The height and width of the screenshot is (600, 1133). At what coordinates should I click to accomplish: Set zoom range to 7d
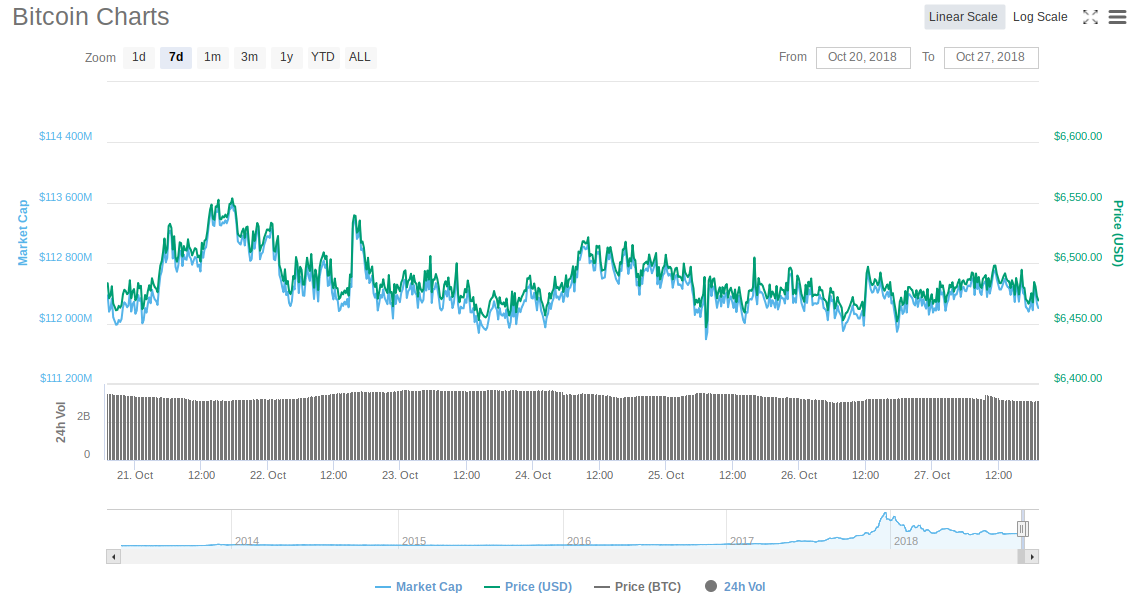[176, 57]
